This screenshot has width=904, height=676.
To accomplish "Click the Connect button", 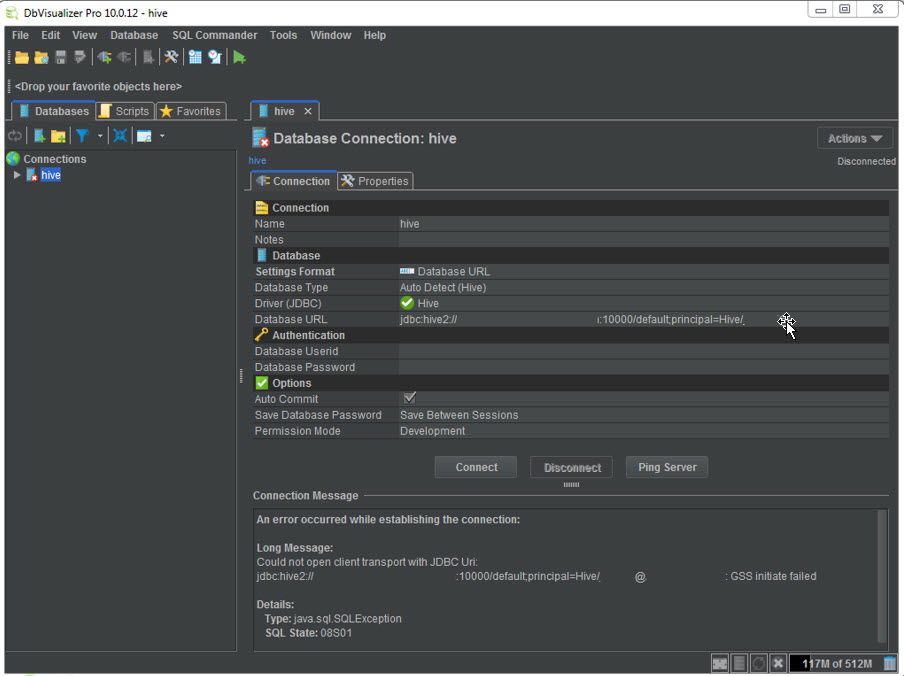I will [x=475, y=466].
